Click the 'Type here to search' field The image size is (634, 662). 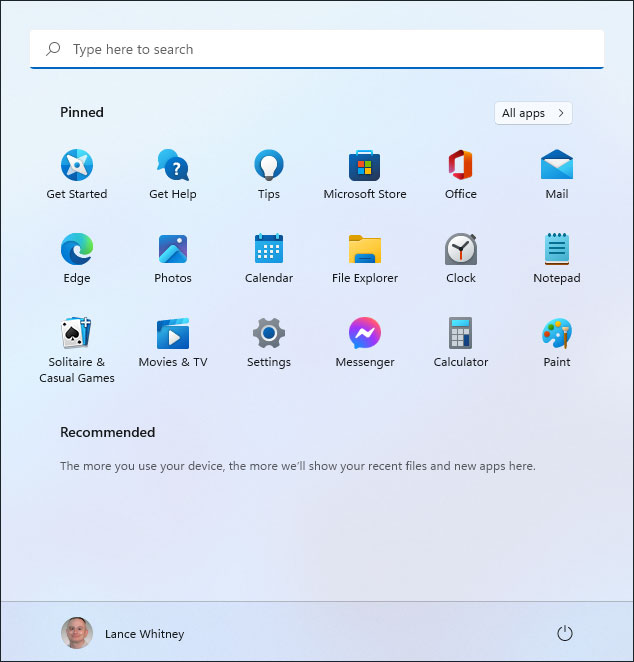click(317, 49)
